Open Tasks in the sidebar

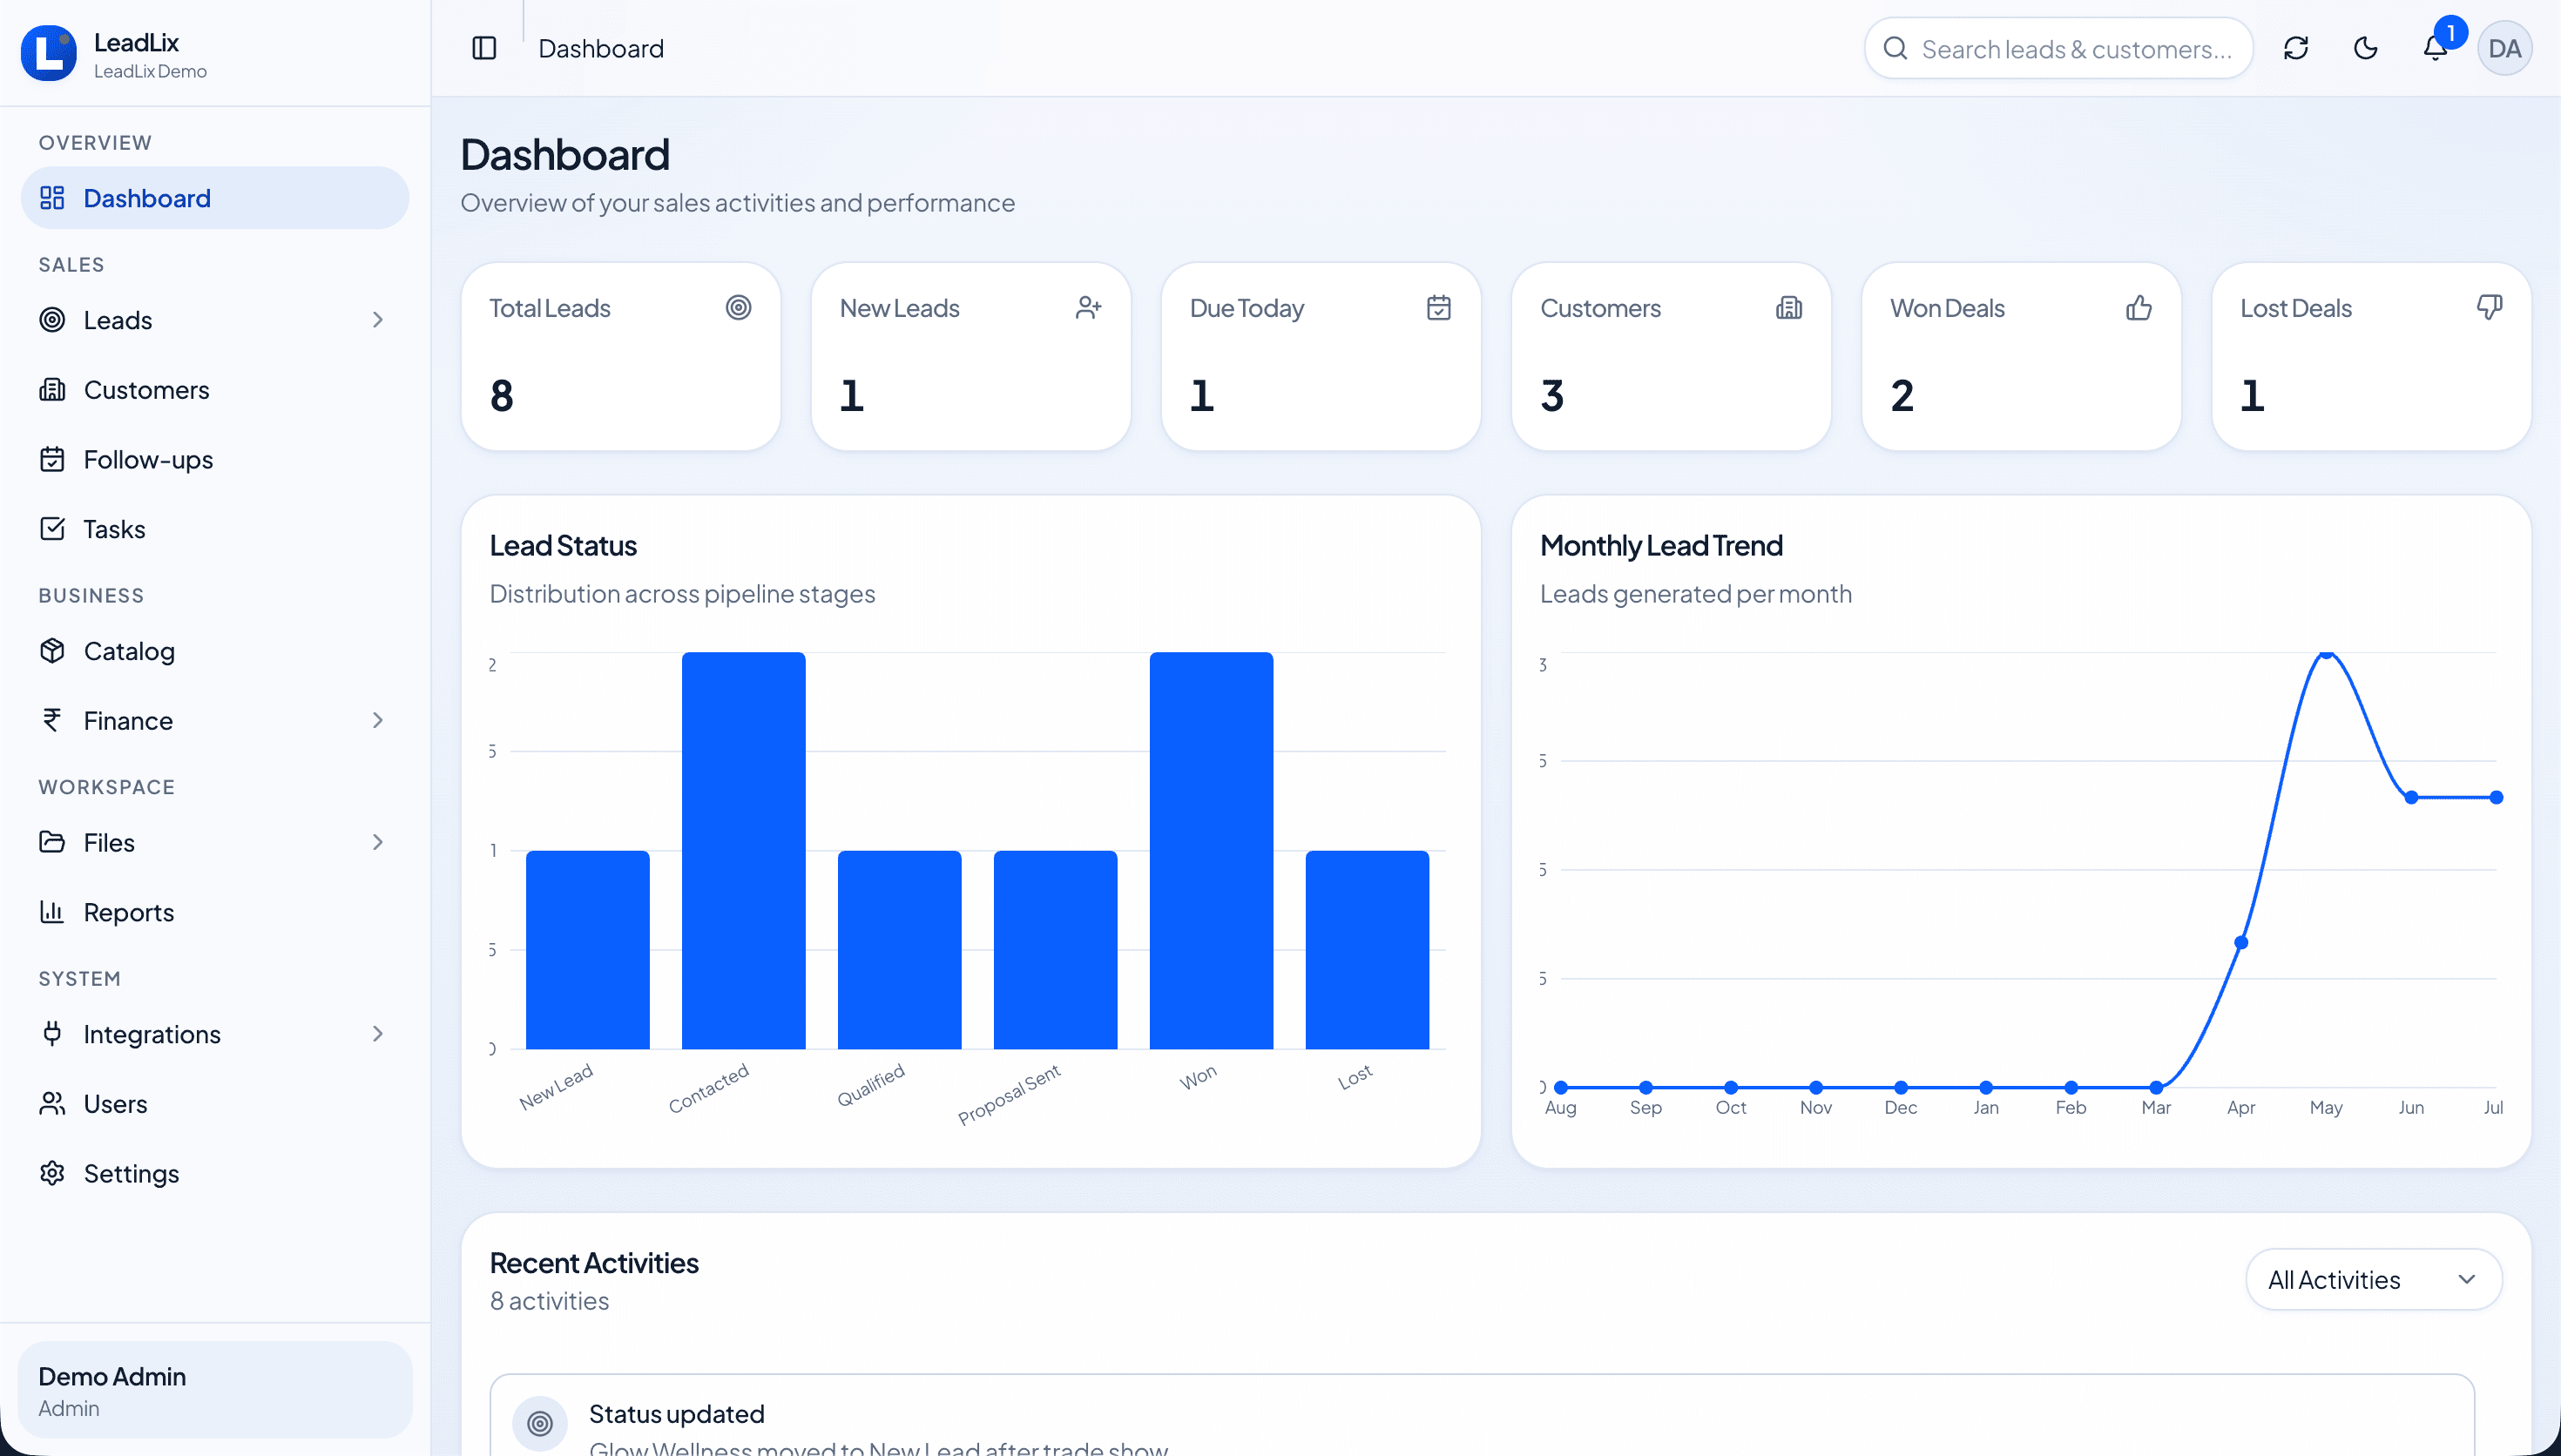click(x=215, y=529)
